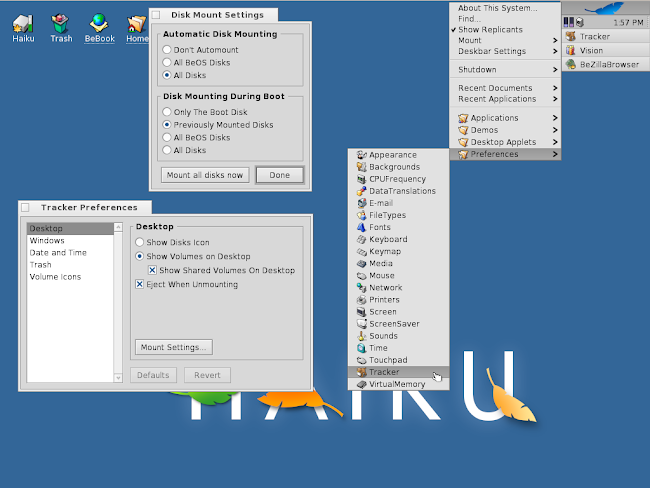Click the Time preference icon
Screen dimensions: 650x488
[361, 347]
